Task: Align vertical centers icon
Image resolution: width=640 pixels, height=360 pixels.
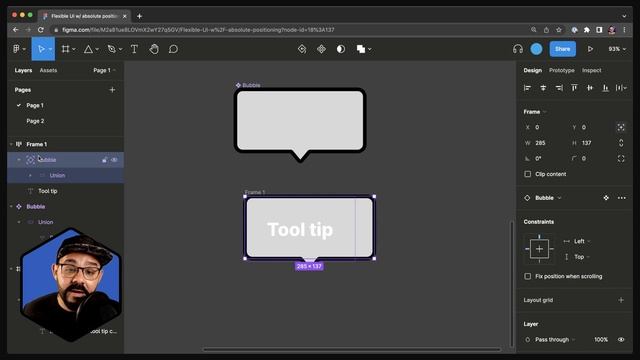Action: (590, 88)
